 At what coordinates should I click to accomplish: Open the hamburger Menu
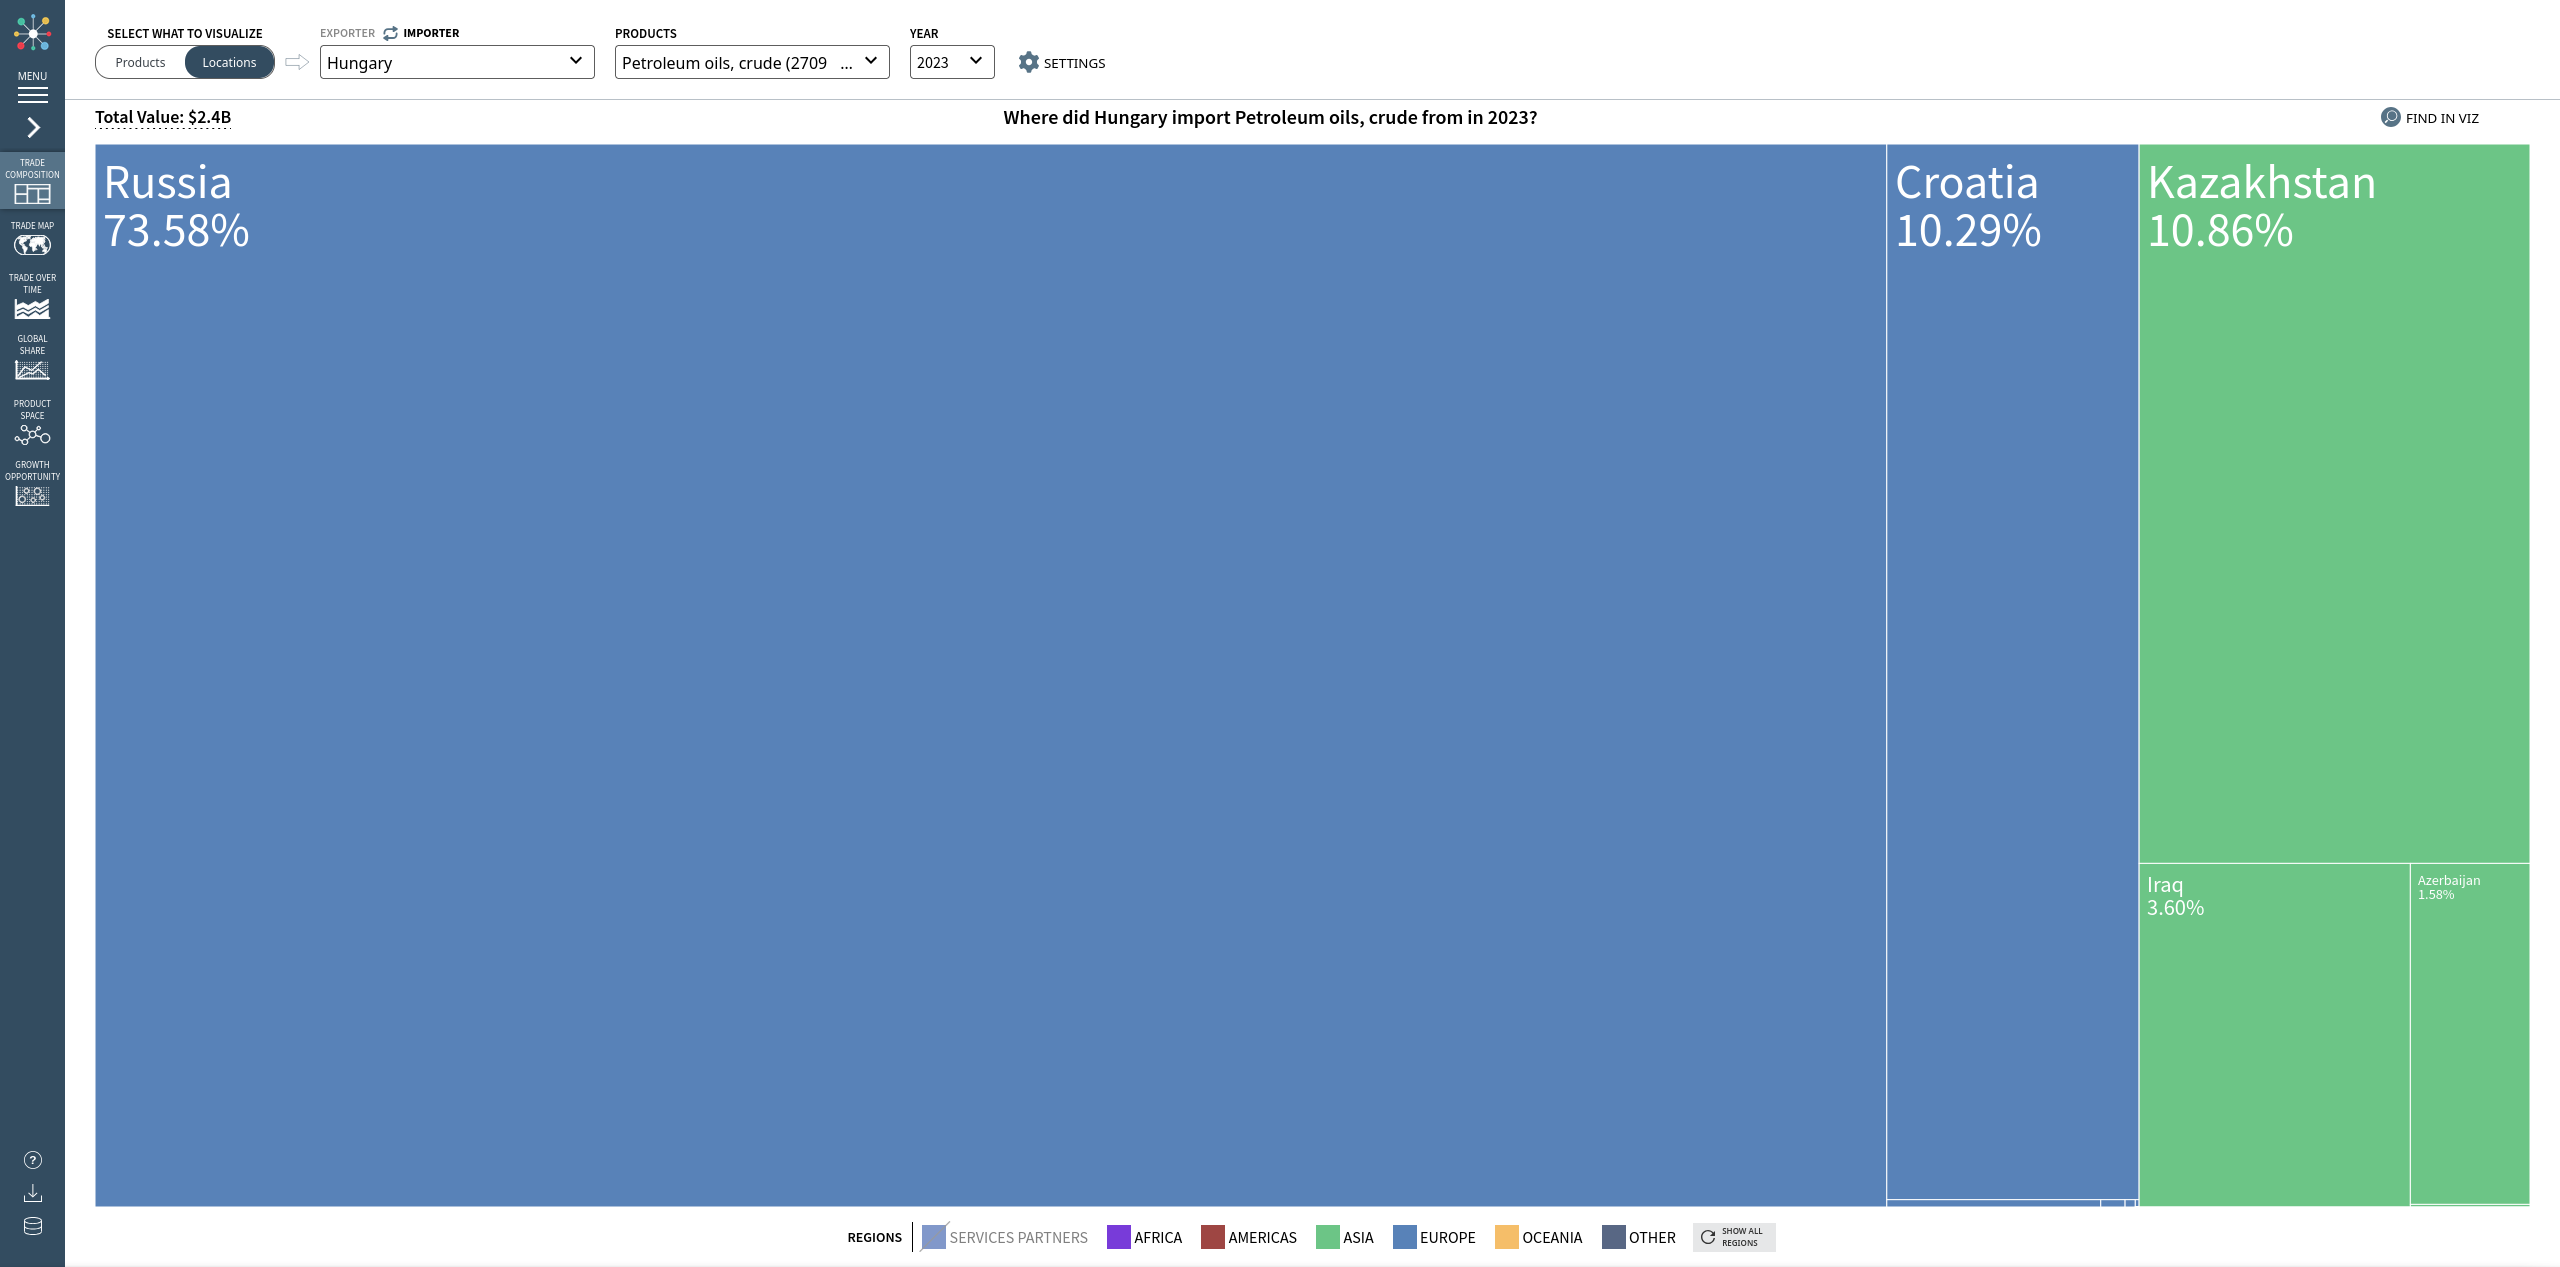pyautogui.click(x=32, y=94)
